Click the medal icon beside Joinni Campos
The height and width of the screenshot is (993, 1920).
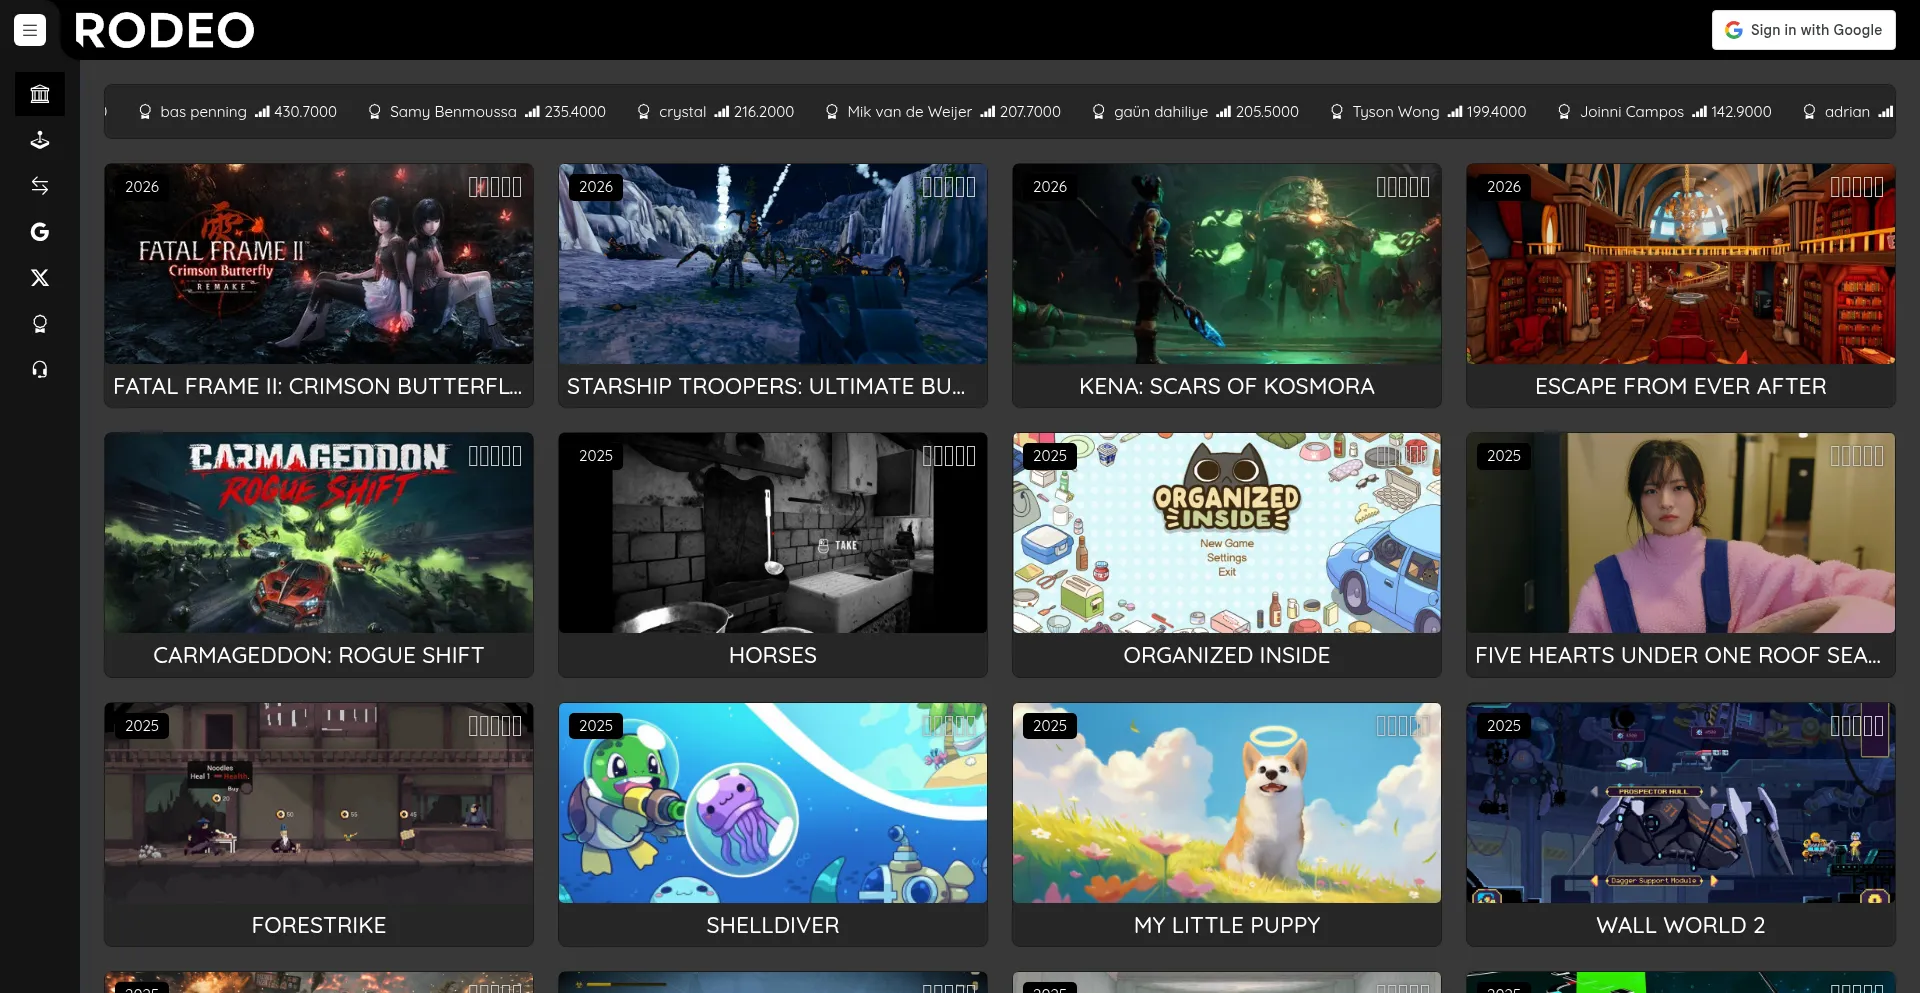[x=1565, y=112]
